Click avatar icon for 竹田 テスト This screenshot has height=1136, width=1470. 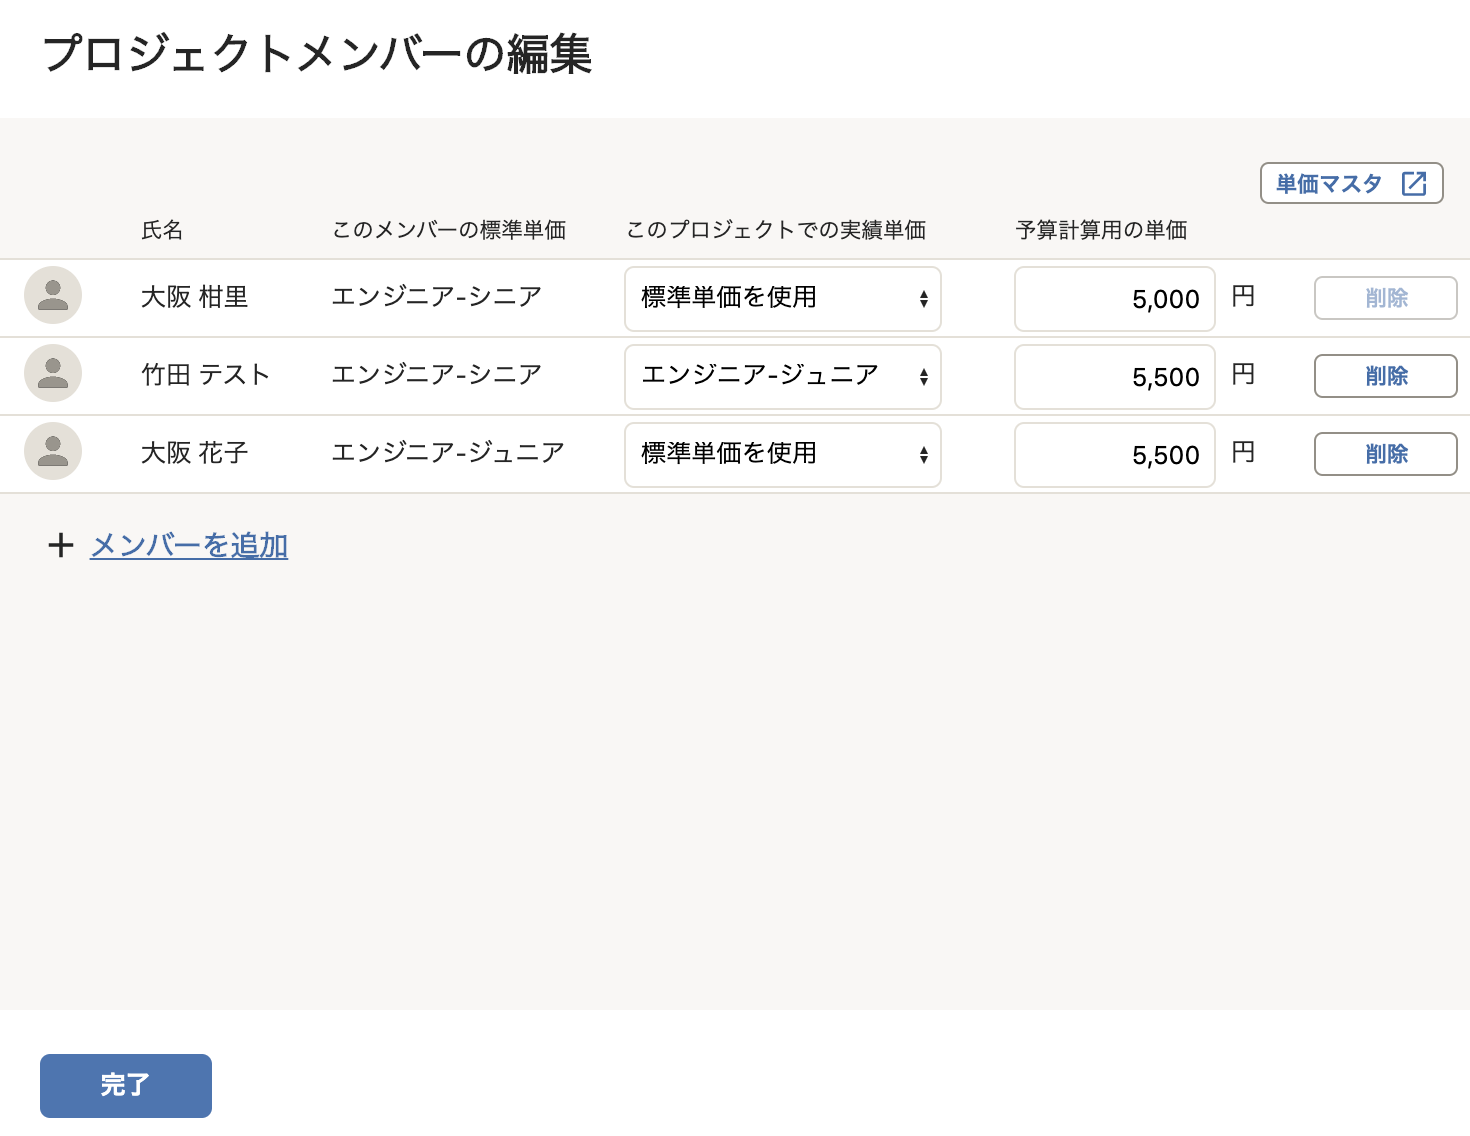(53, 373)
